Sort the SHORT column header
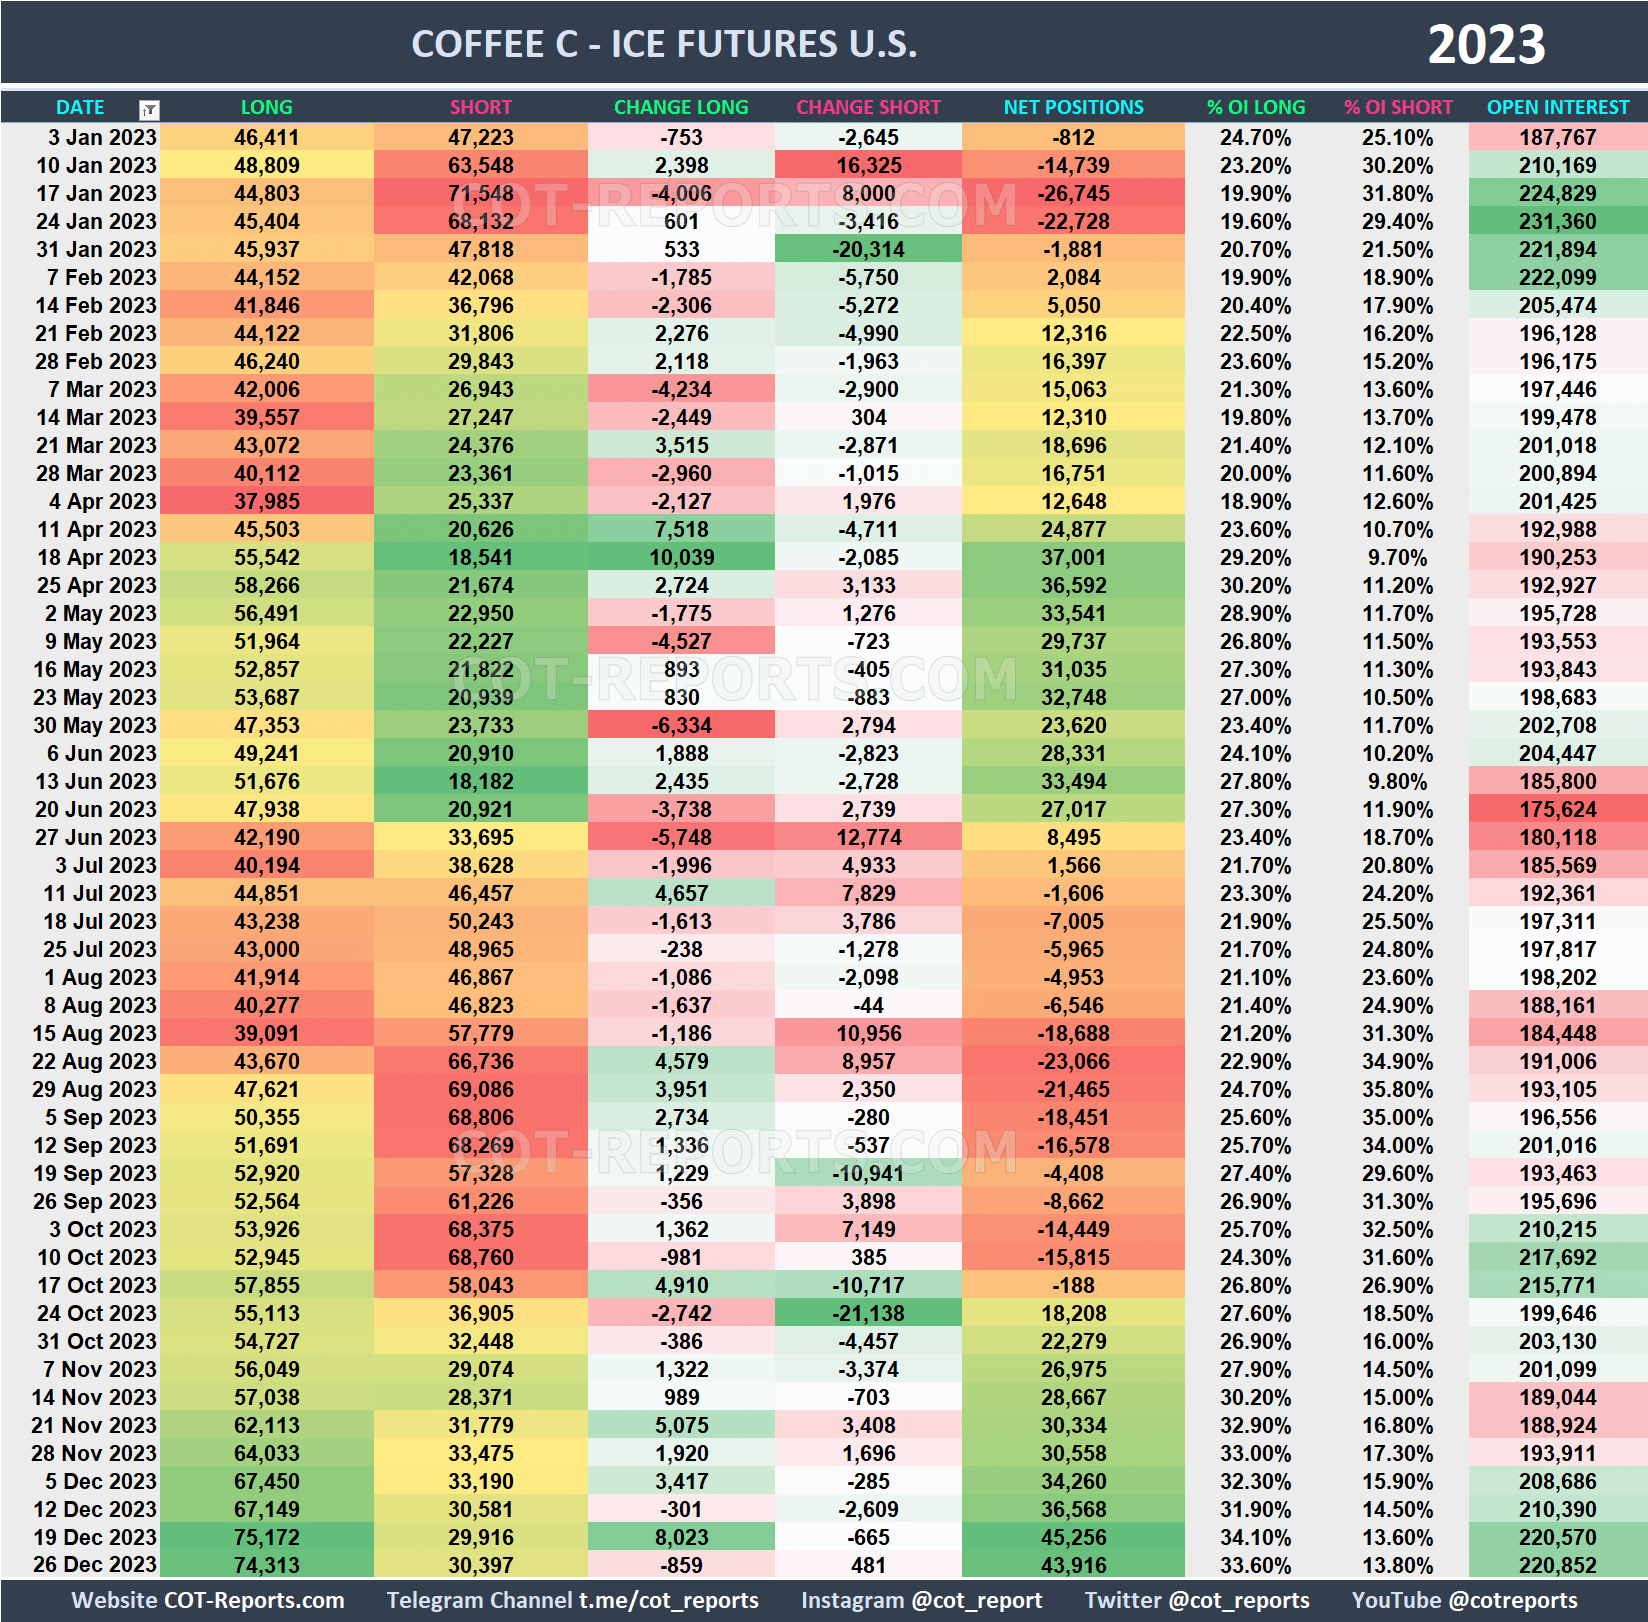The height and width of the screenshot is (1622, 1648). point(480,107)
